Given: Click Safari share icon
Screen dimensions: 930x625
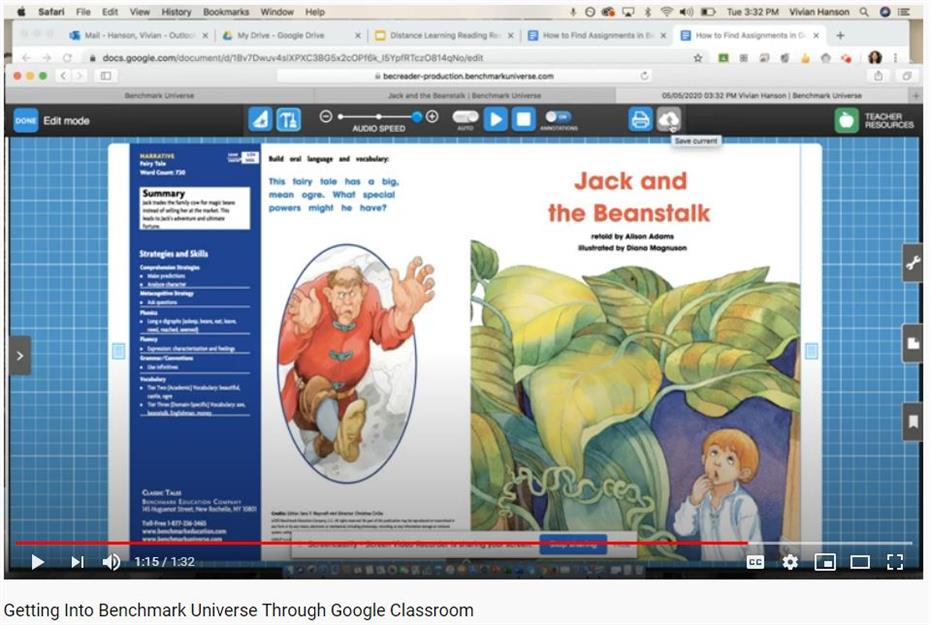Looking at the screenshot, I should coord(878,76).
